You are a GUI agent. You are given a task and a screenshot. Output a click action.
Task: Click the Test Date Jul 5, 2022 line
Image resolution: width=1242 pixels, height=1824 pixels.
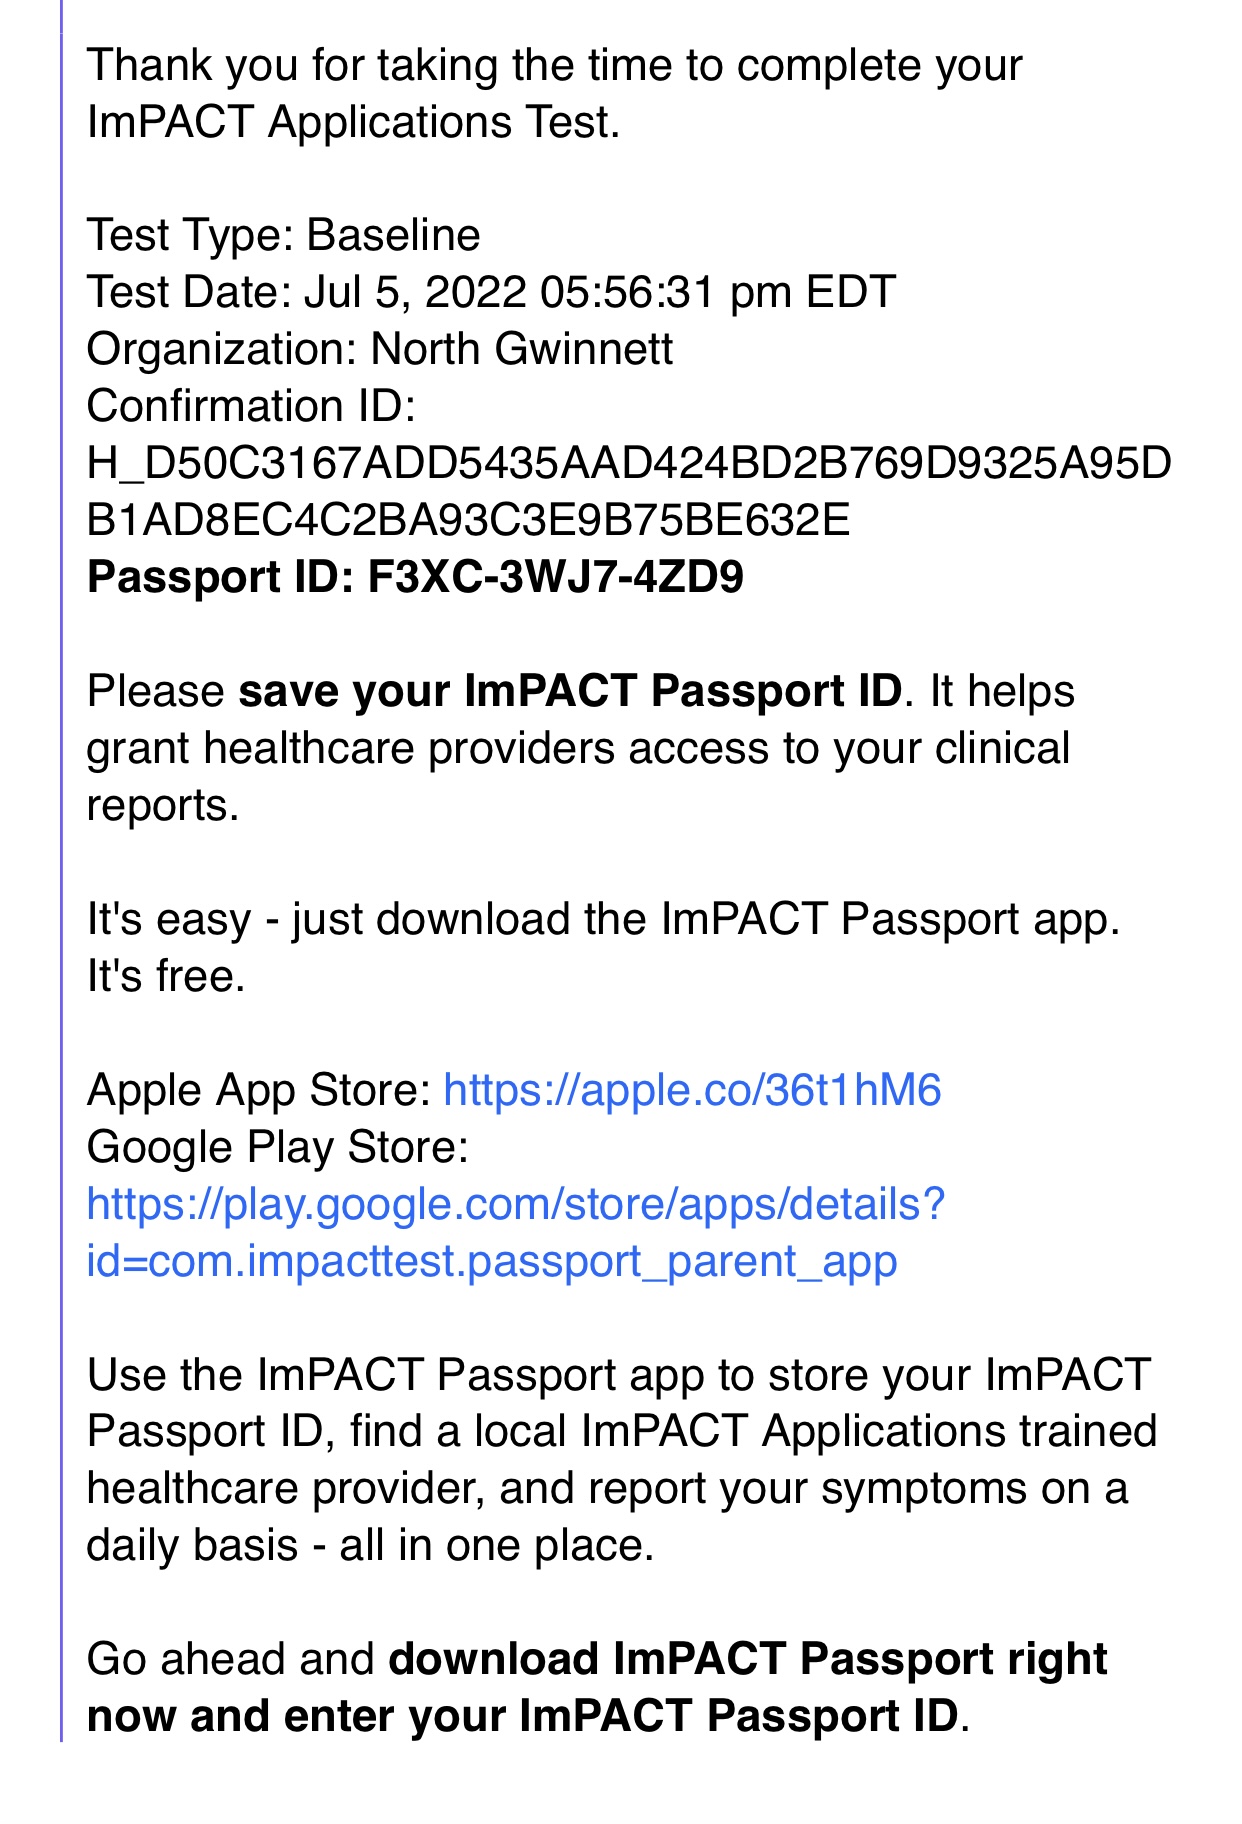[x=491, y=293]
